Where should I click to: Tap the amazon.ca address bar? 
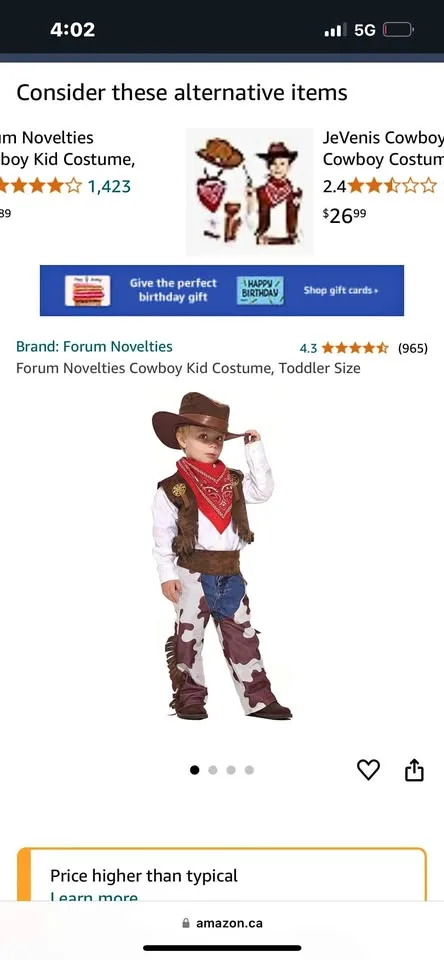222,923
